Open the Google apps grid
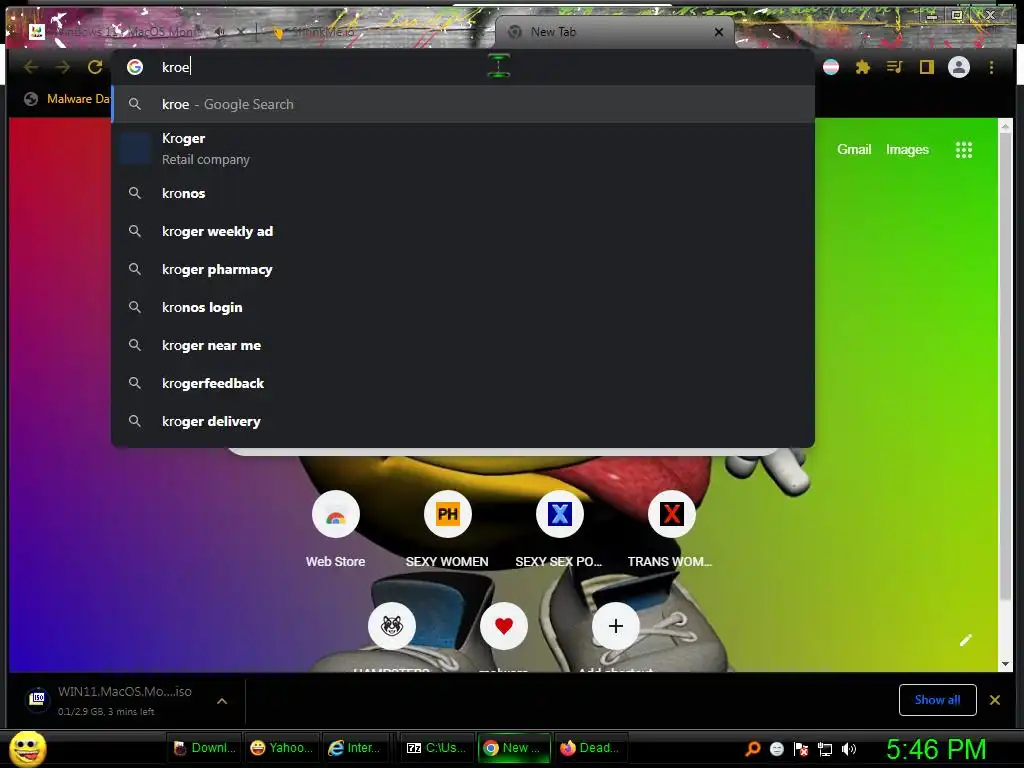 tap(964, 150)
